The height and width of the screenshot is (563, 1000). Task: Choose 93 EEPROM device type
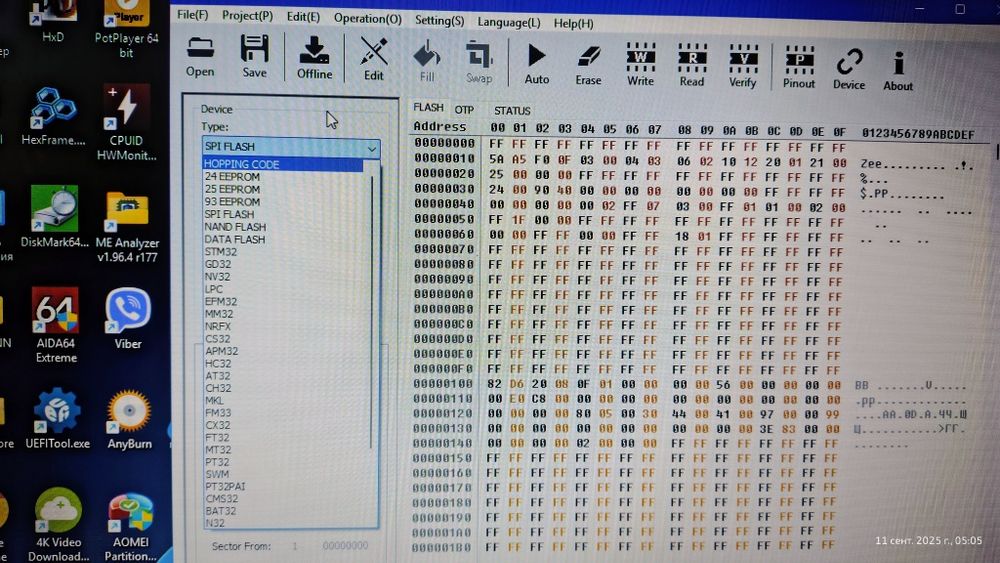[232, 201]
